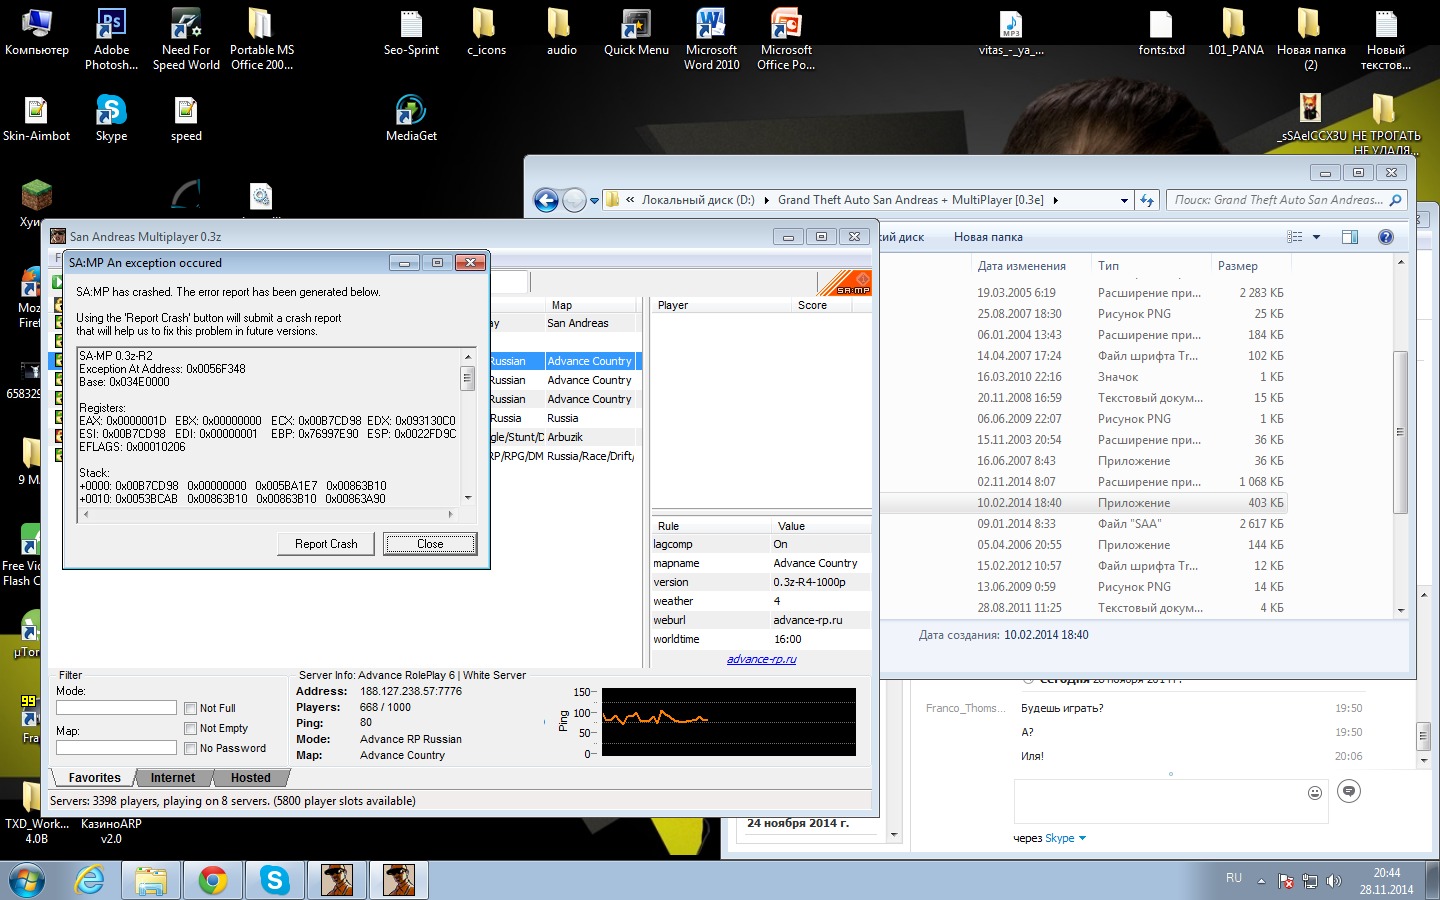Open the advance-rp.ru server link

pos(762,659)
